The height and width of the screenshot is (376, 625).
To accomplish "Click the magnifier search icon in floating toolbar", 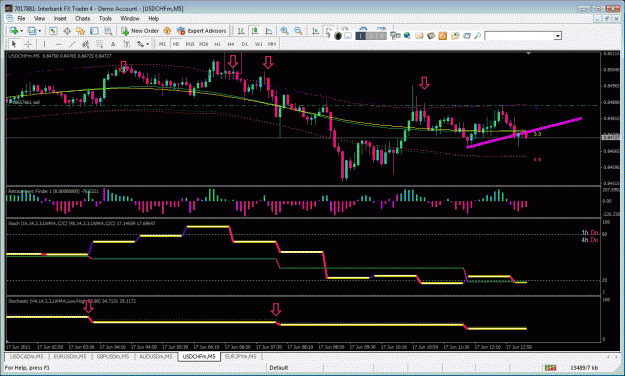I will [478, 36].
